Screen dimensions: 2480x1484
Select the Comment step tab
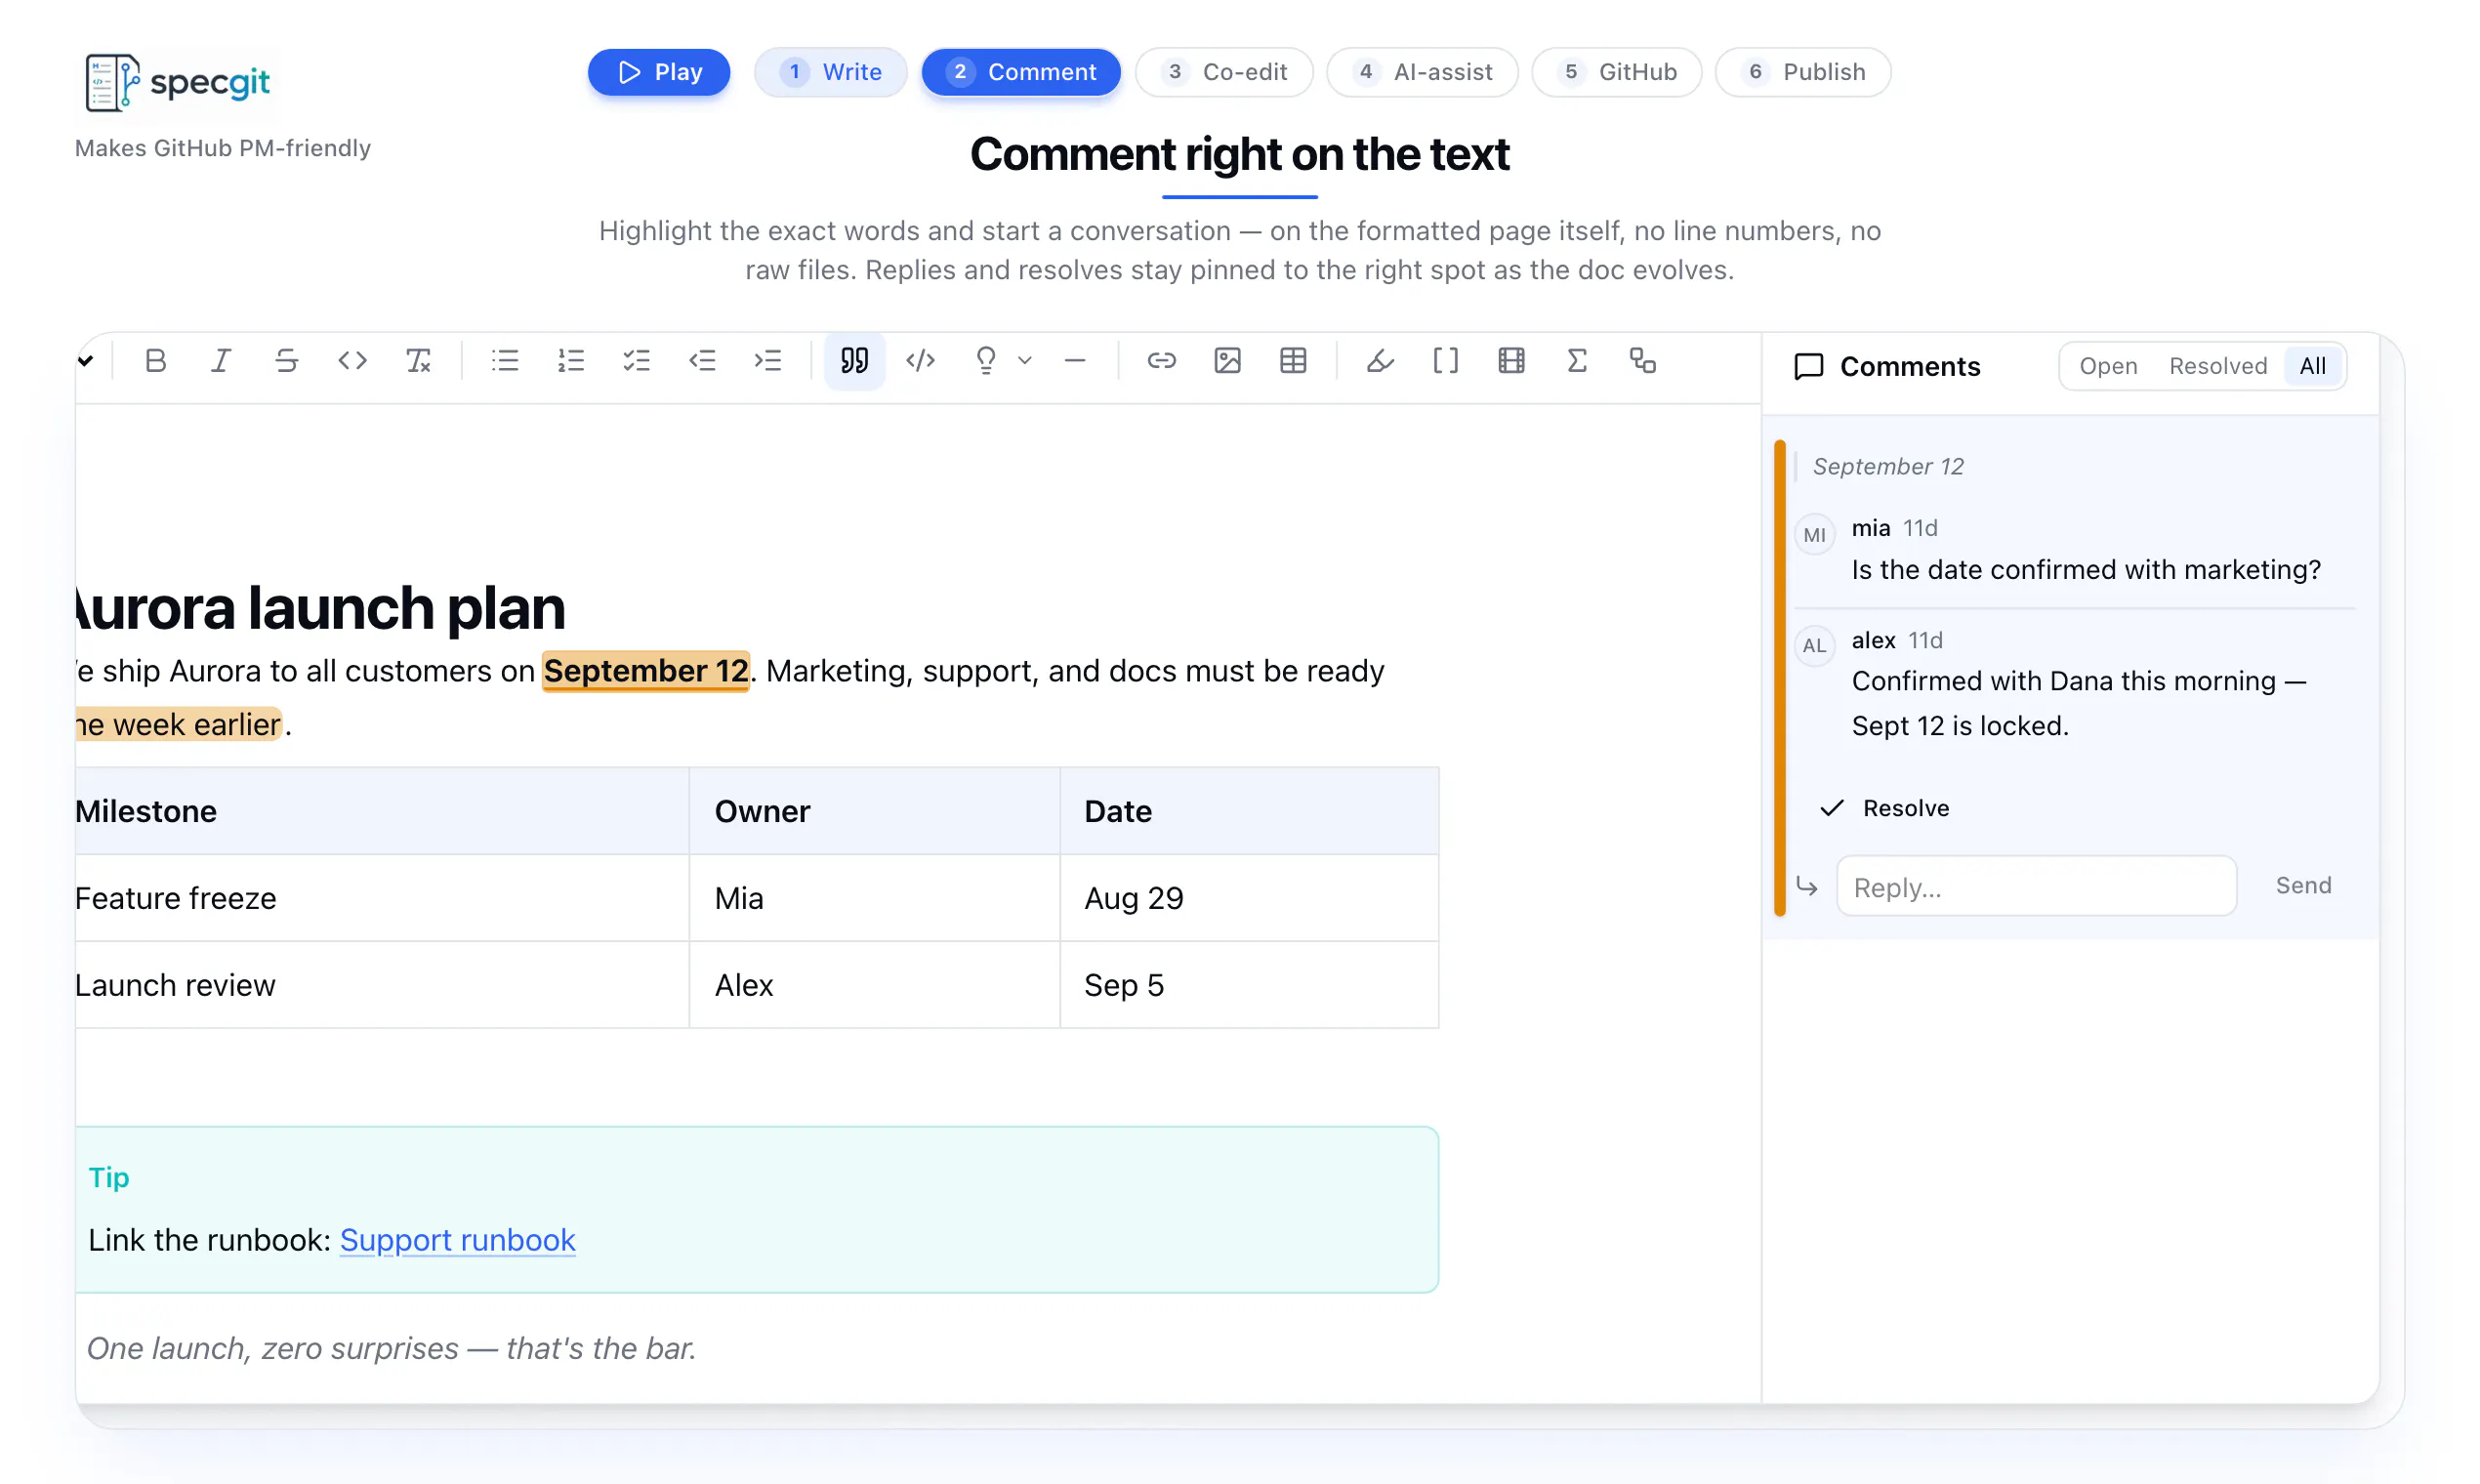click(1021, 72)
